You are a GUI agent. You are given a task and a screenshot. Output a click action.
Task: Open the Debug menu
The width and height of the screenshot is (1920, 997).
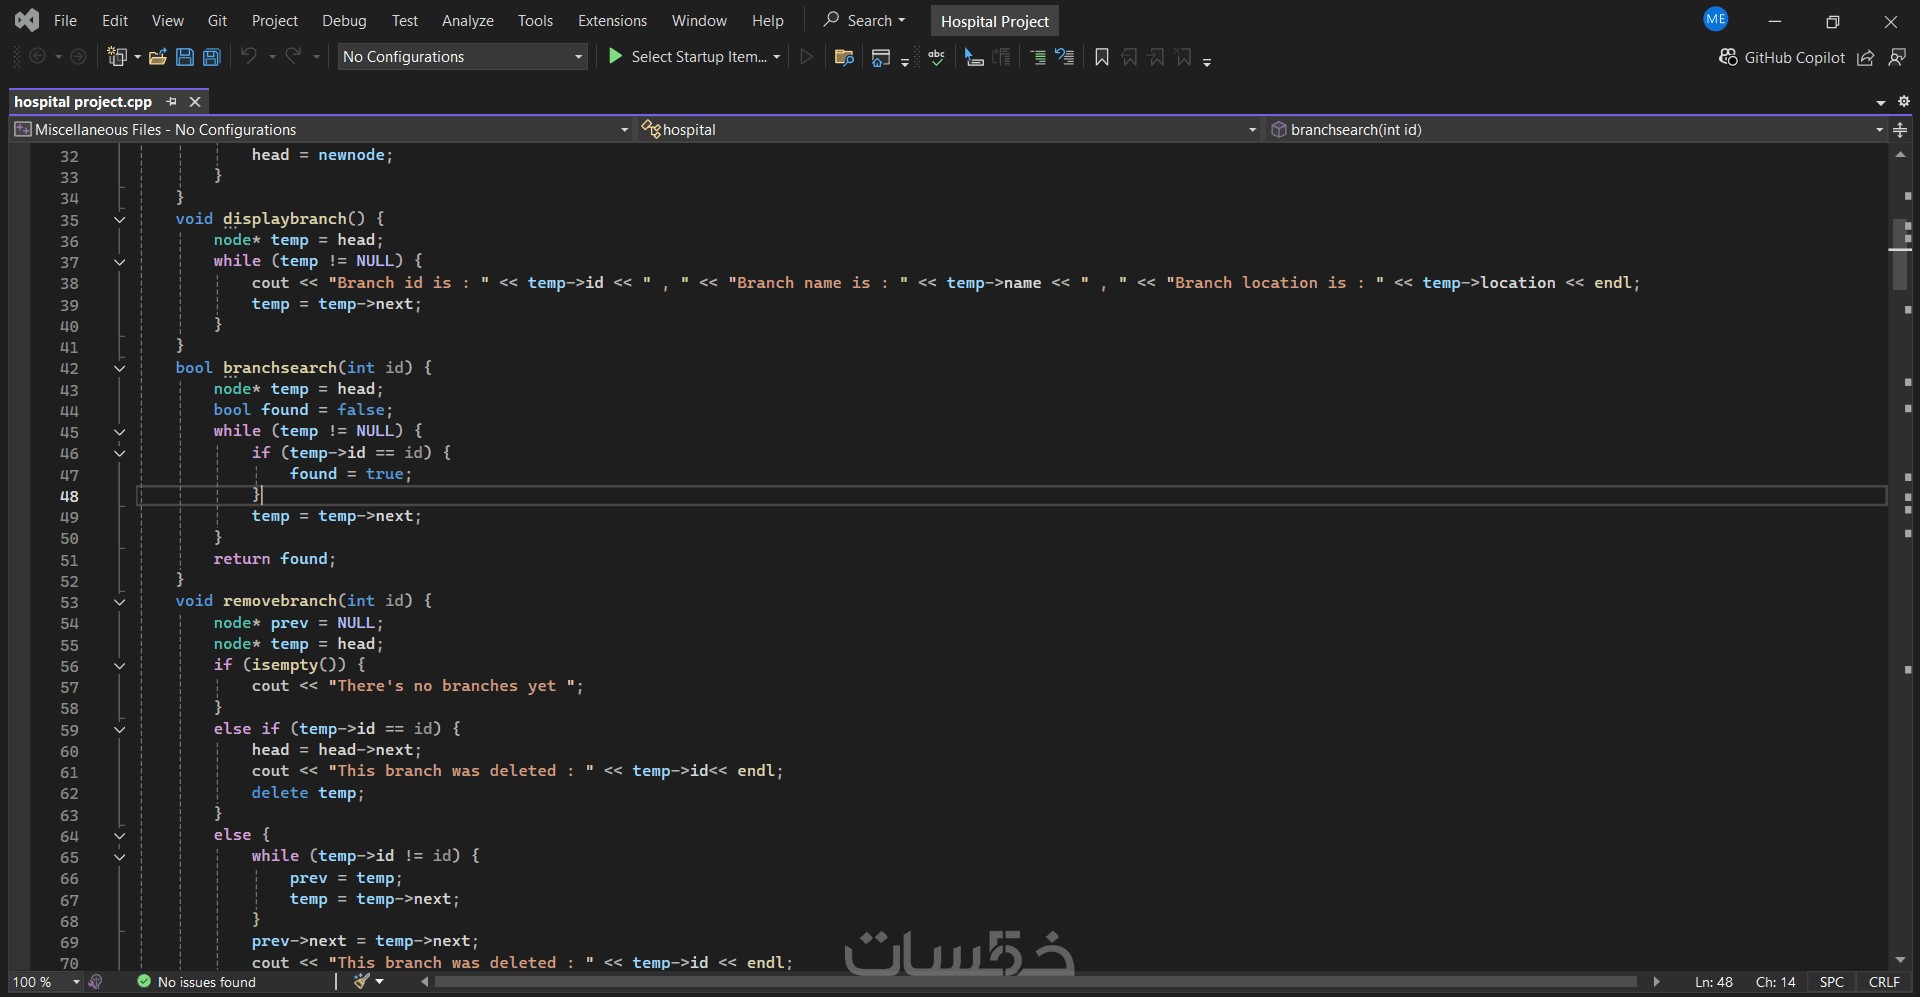coord(344,20)
